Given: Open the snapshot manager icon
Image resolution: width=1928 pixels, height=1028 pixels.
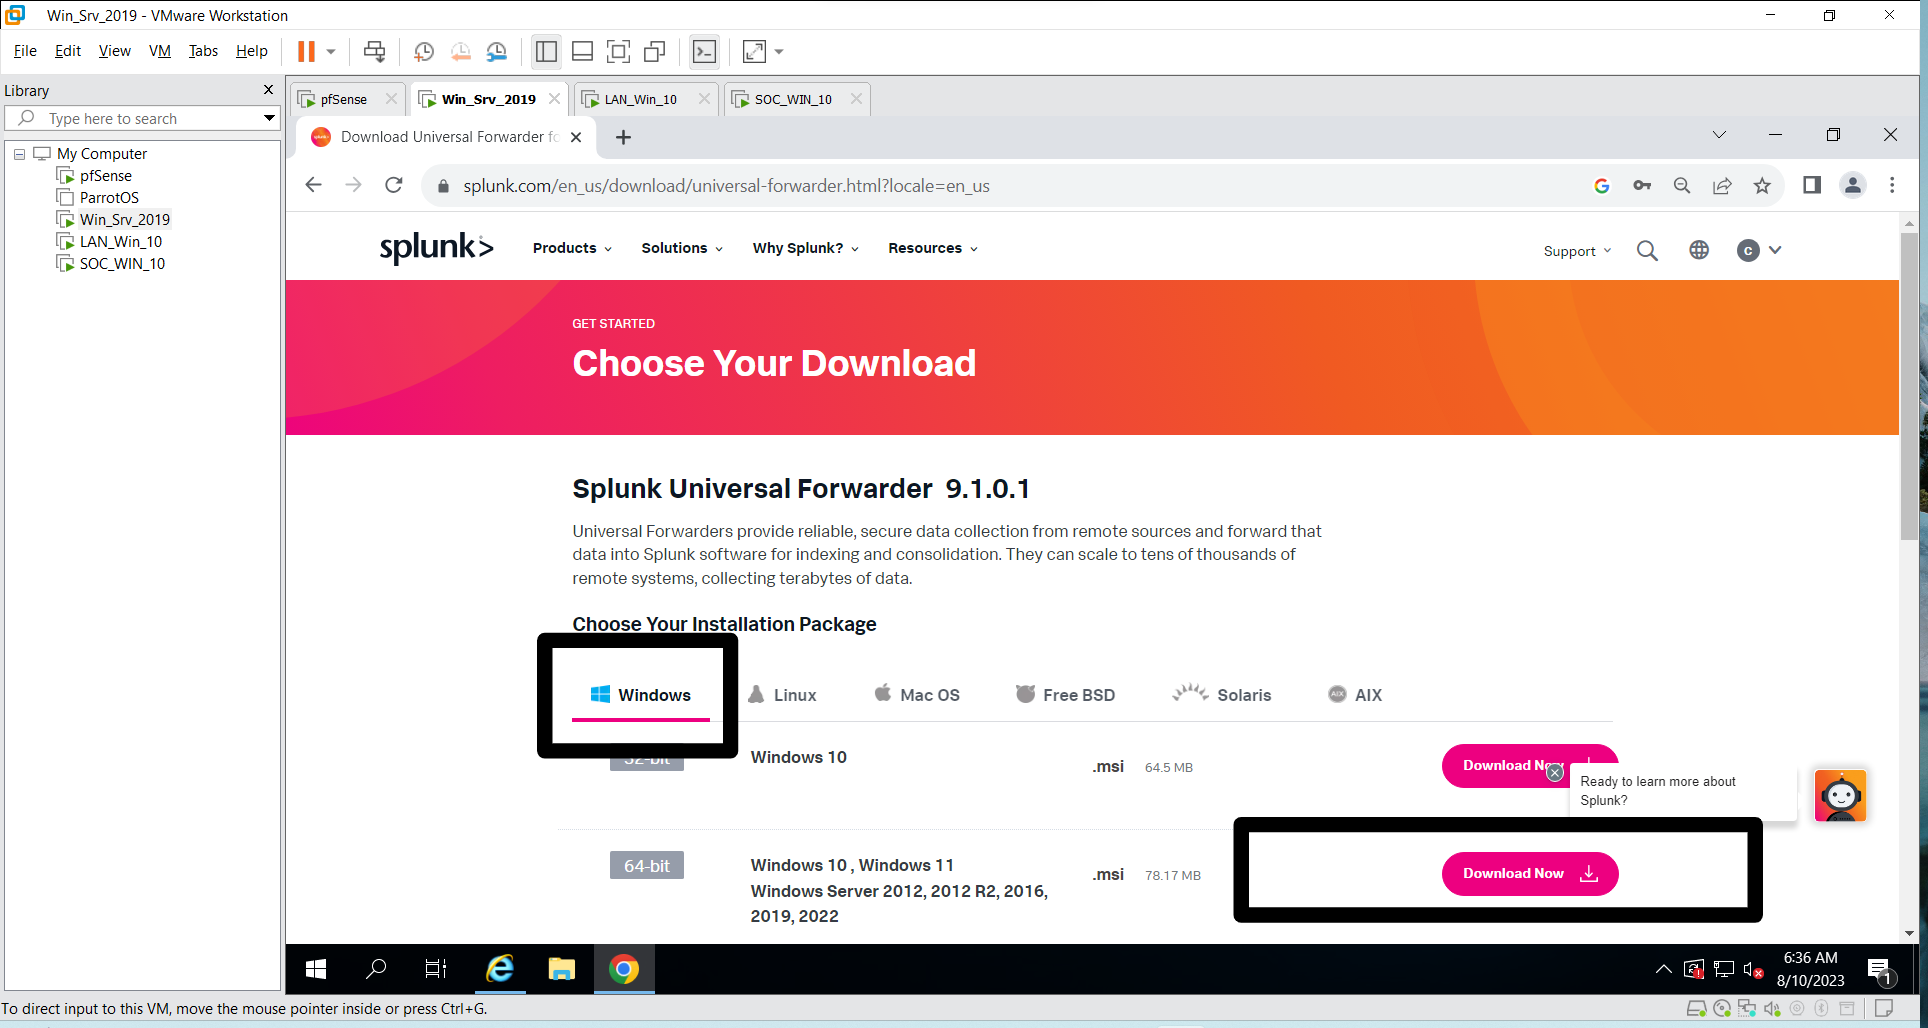Looking at the screenshot, I should point(497,51).
